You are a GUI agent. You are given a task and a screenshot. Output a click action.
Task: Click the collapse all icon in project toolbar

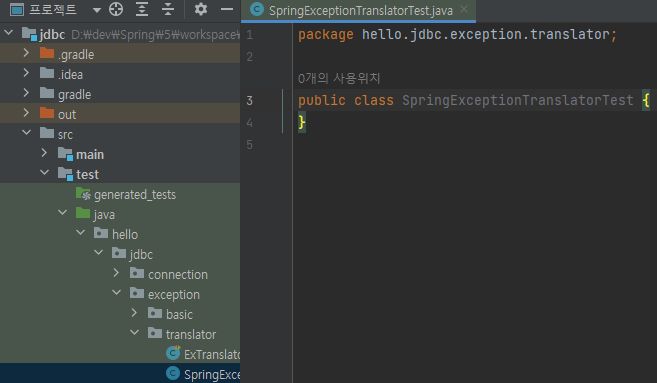(168, 9)
